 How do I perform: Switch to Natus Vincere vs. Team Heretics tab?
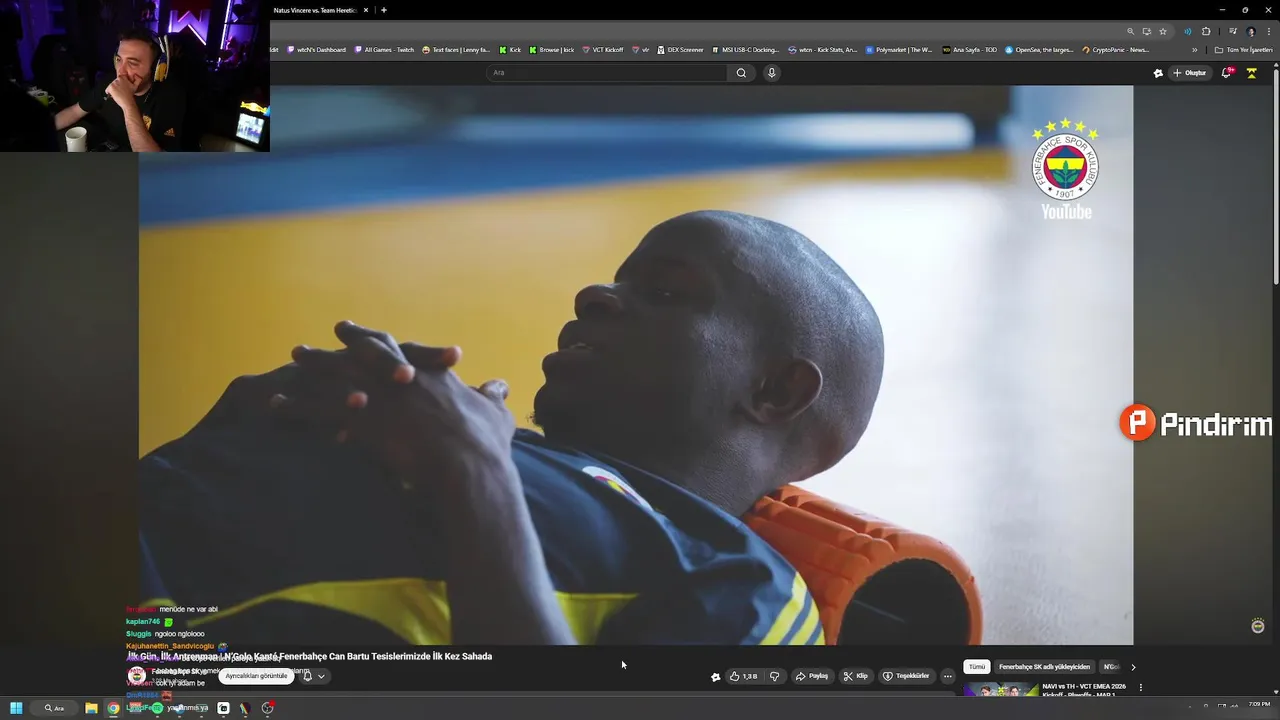pos(315,10)
